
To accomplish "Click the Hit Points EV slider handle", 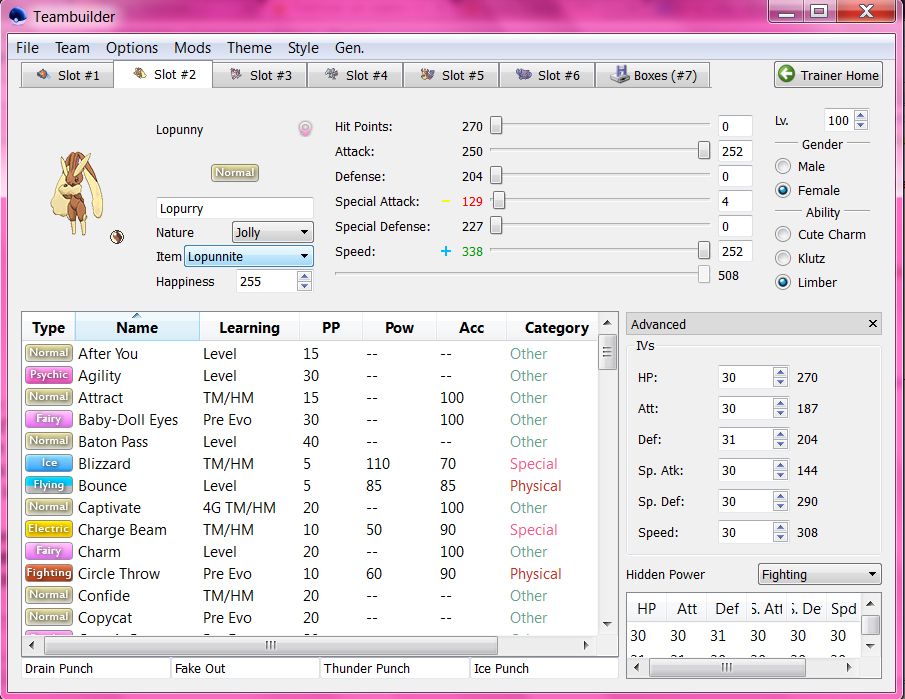I will point(496,125).
